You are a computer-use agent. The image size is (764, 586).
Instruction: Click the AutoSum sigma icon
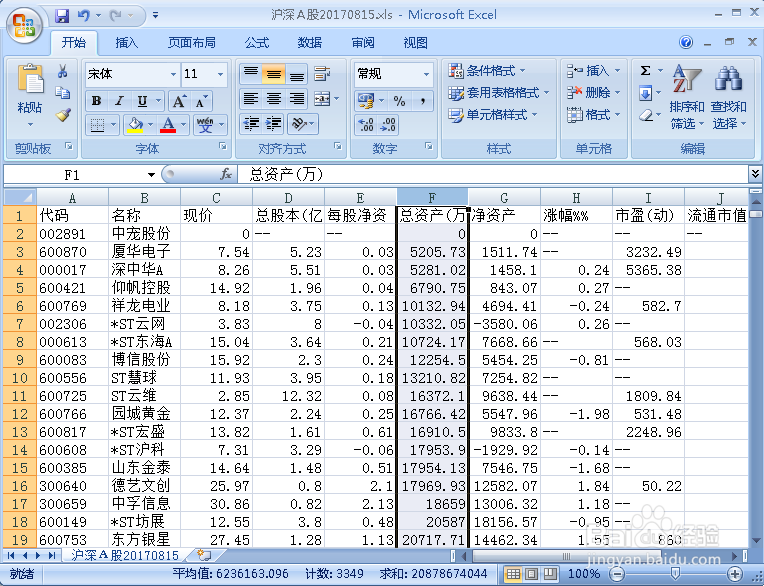tap(645, 71)
